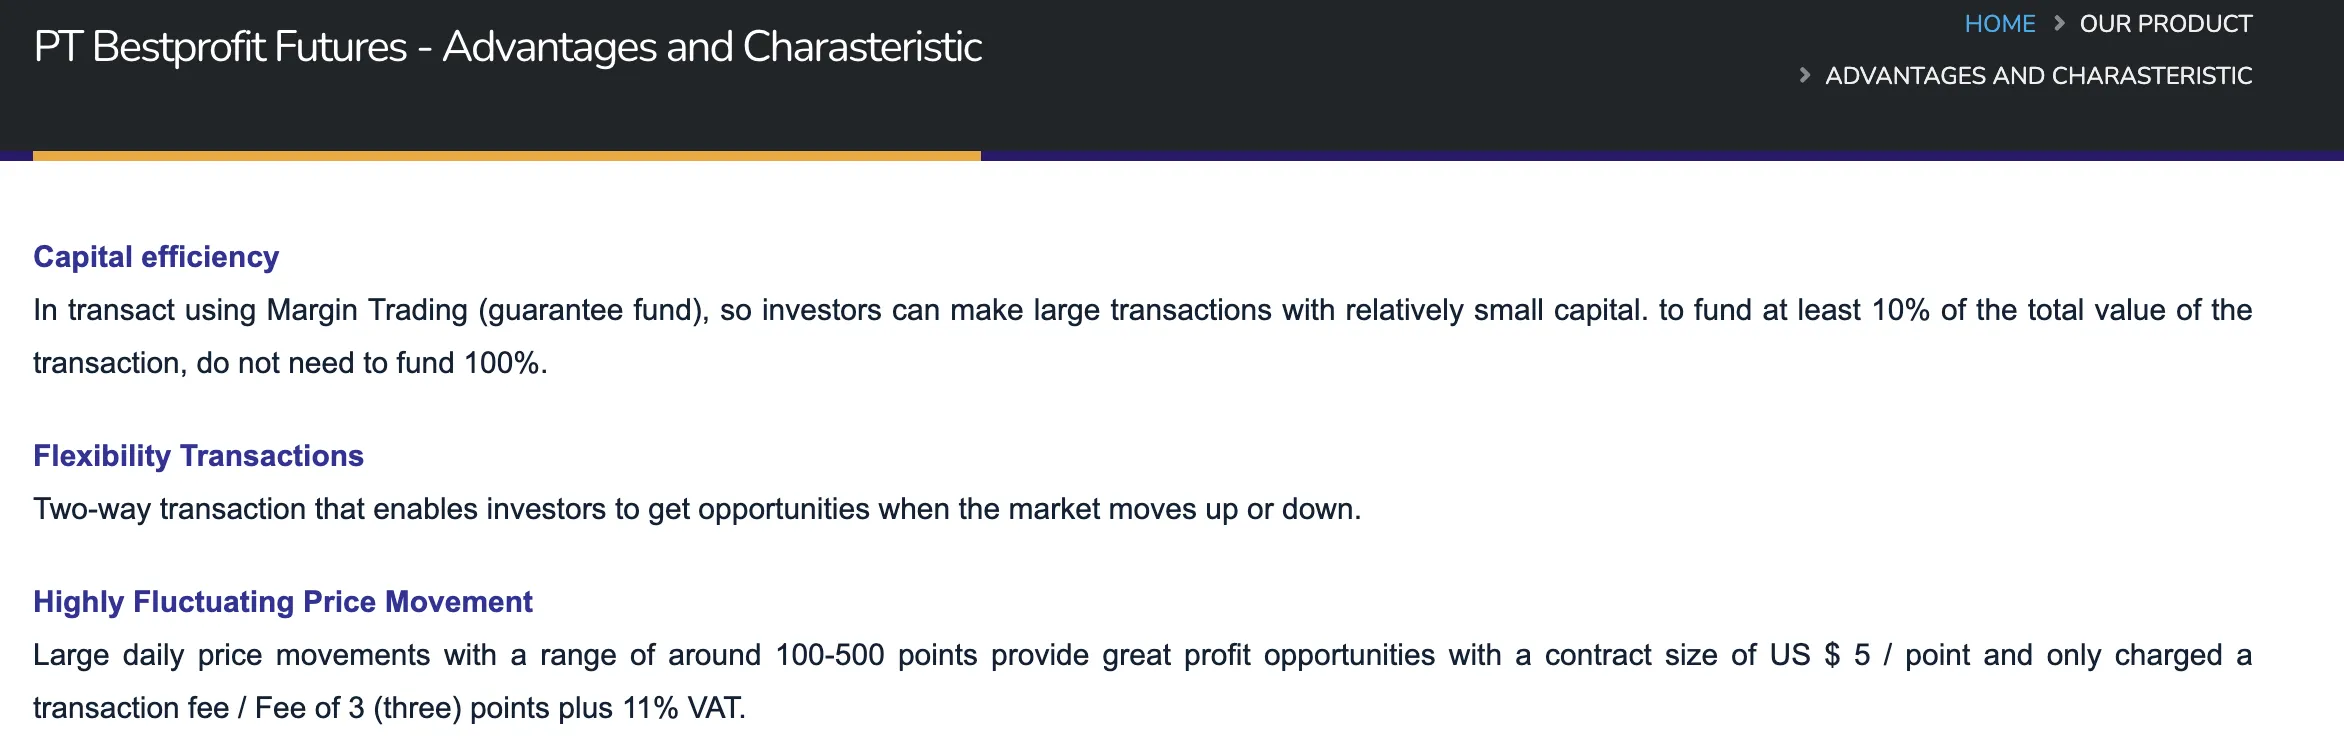Click the Two-way transaction sentence
The image size is (2344, 748).
tap(697, 509)
